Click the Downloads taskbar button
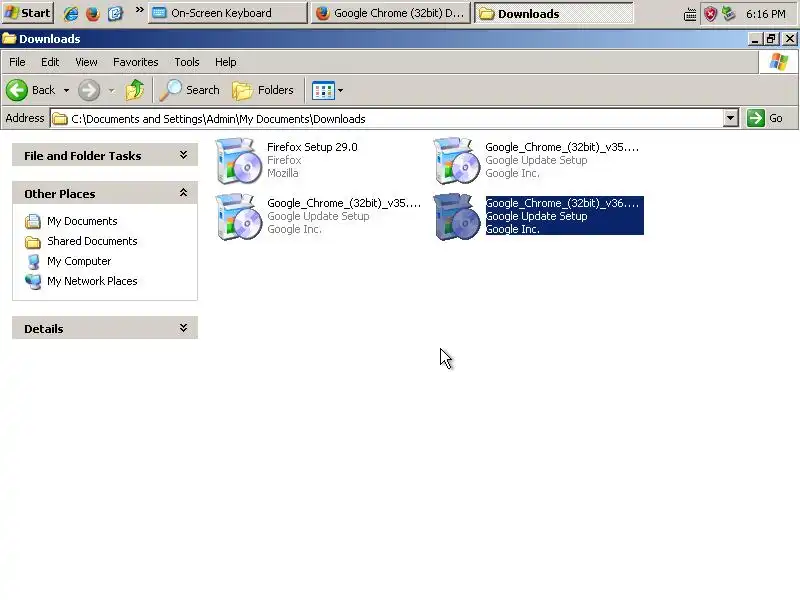This screenshot has width=800, height=600. pyautogui.click(x=554, y=13)
